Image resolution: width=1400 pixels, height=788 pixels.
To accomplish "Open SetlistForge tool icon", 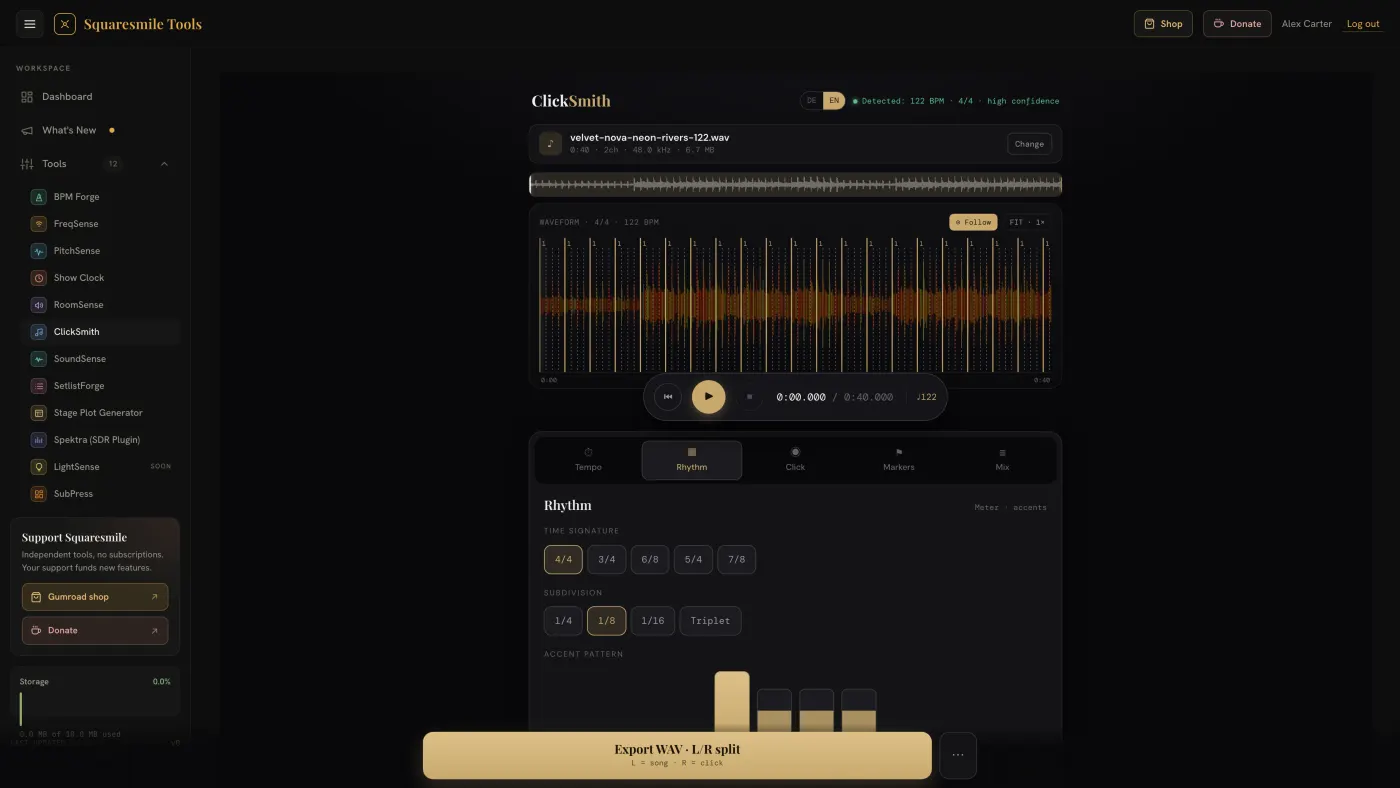I will click(39, 386).
